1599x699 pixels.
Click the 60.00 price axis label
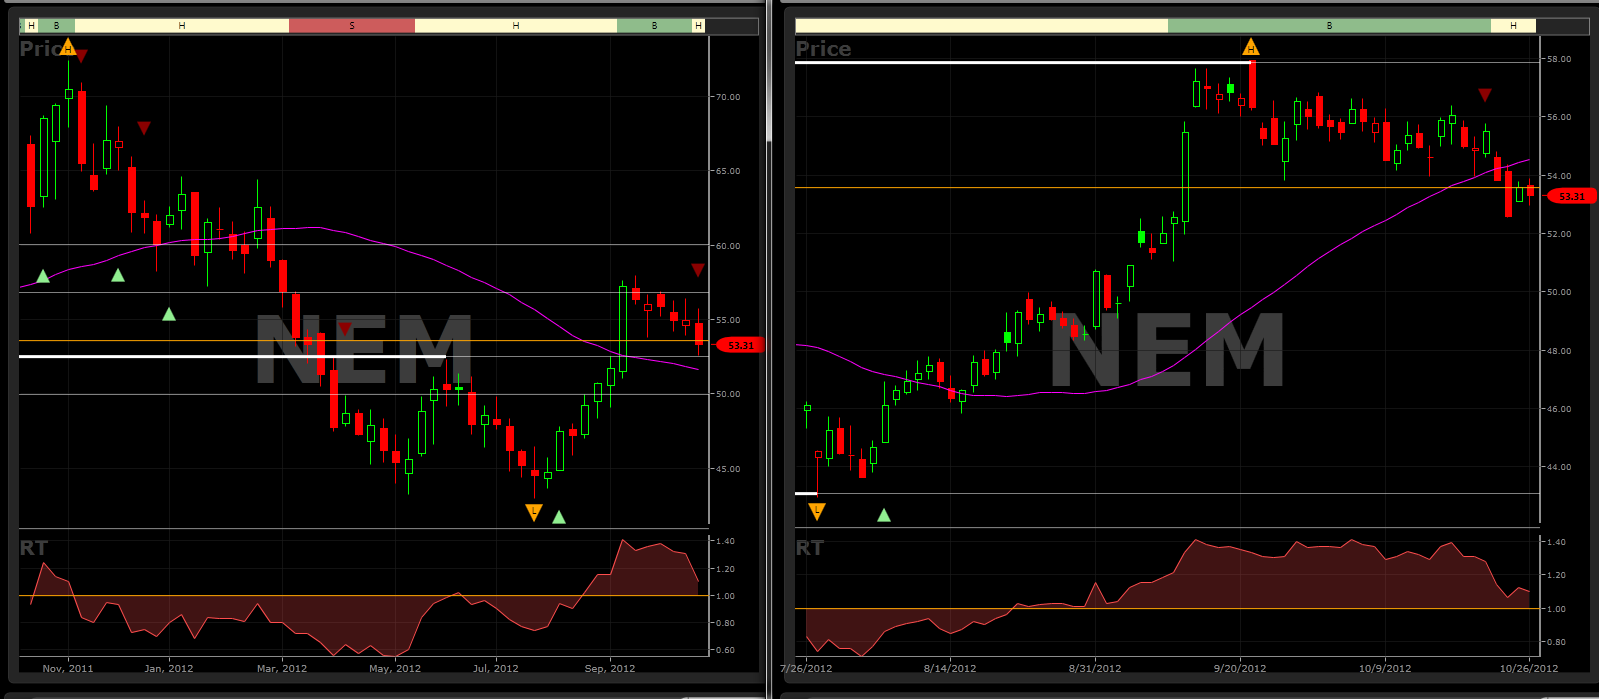coord(727,246)
